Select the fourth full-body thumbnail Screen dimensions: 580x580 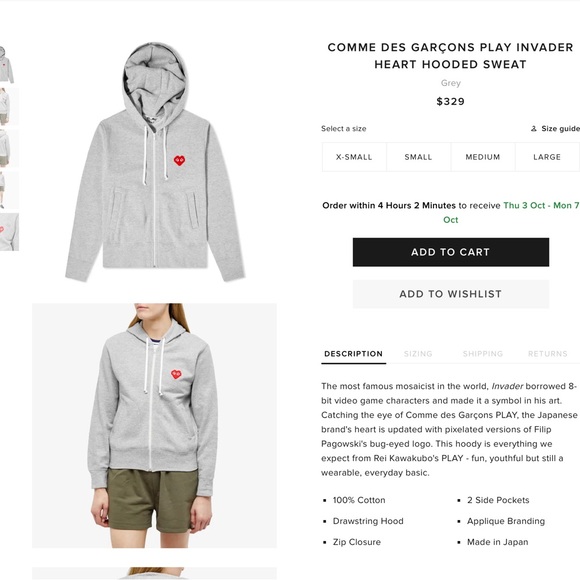9,190
